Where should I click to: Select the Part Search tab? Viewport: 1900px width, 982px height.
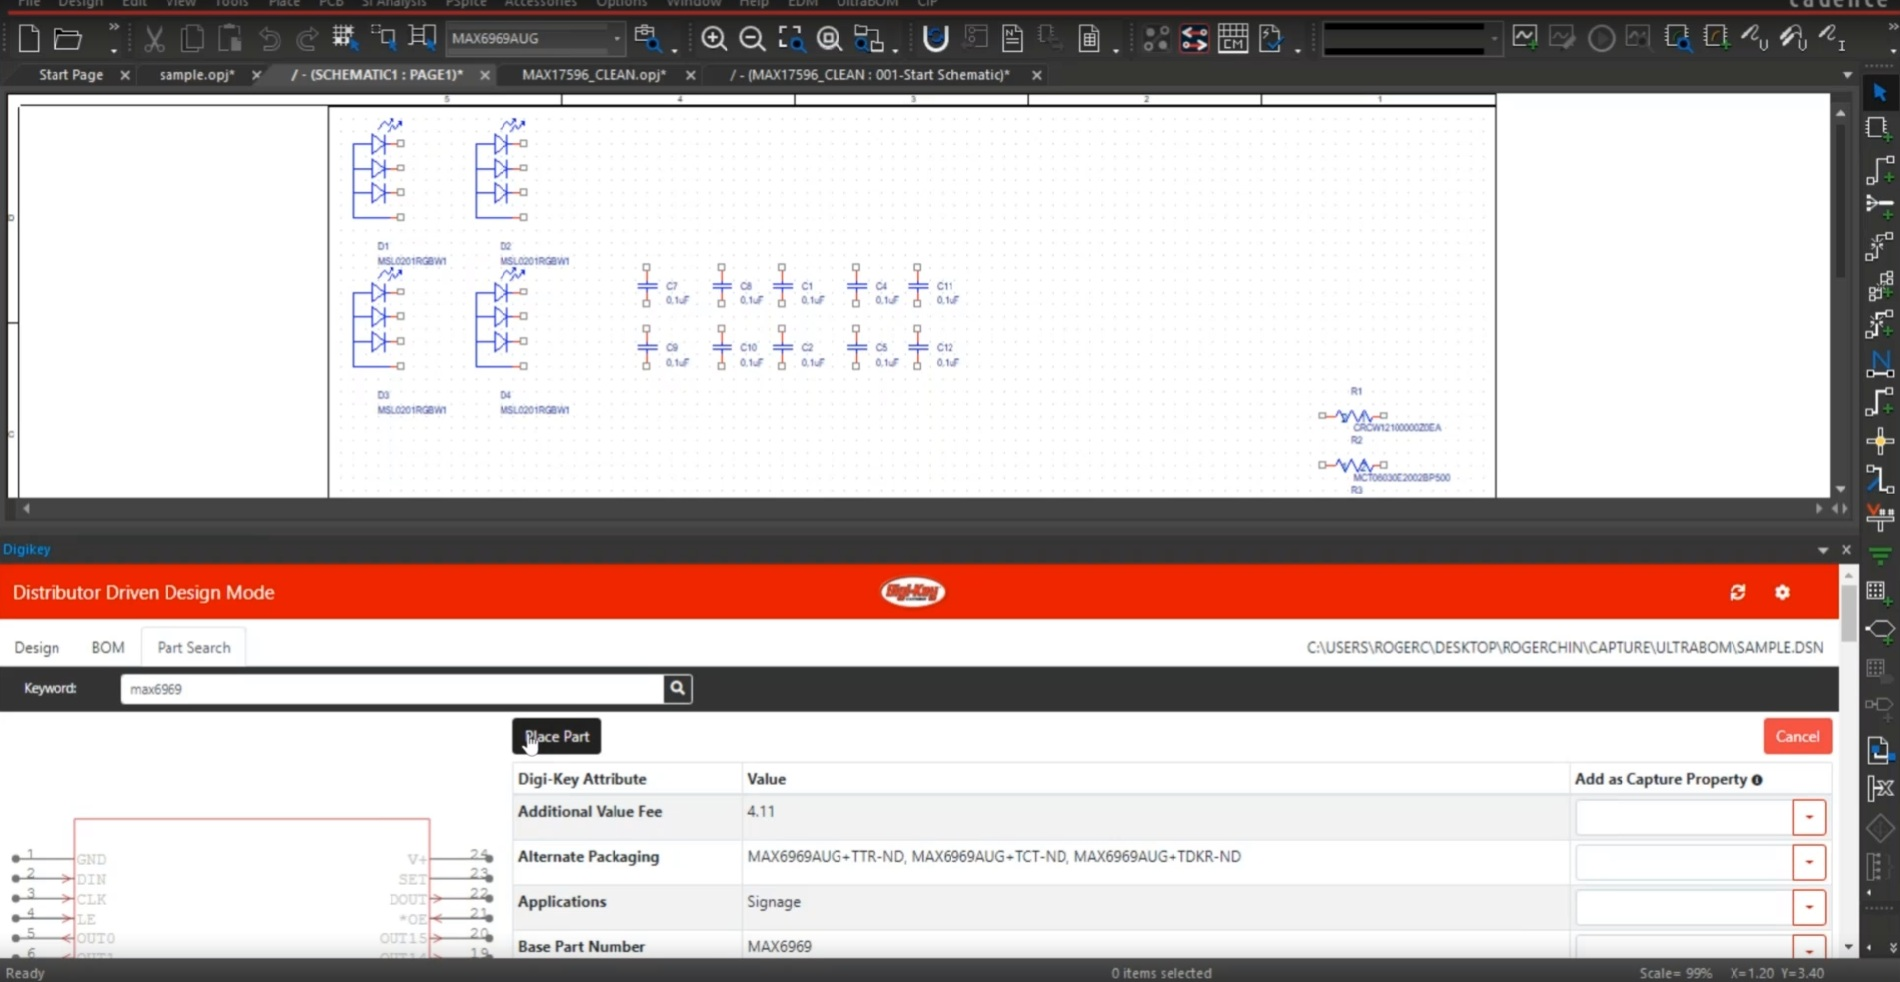tap(194, 648)
